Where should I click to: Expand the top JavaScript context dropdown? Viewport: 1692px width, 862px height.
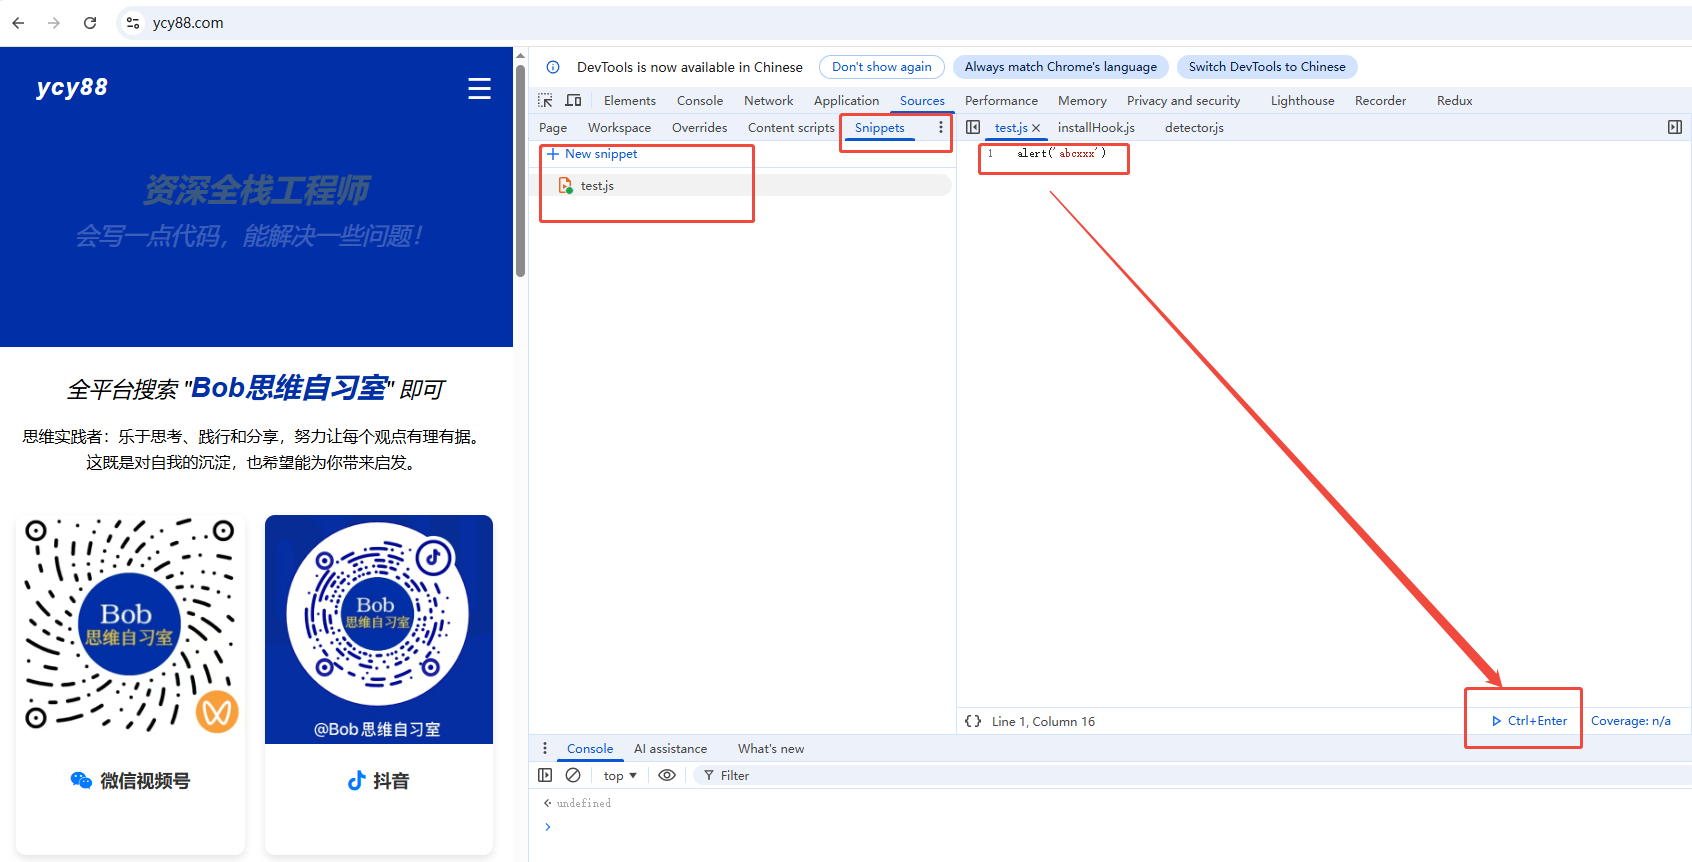(x=620, y=776)
